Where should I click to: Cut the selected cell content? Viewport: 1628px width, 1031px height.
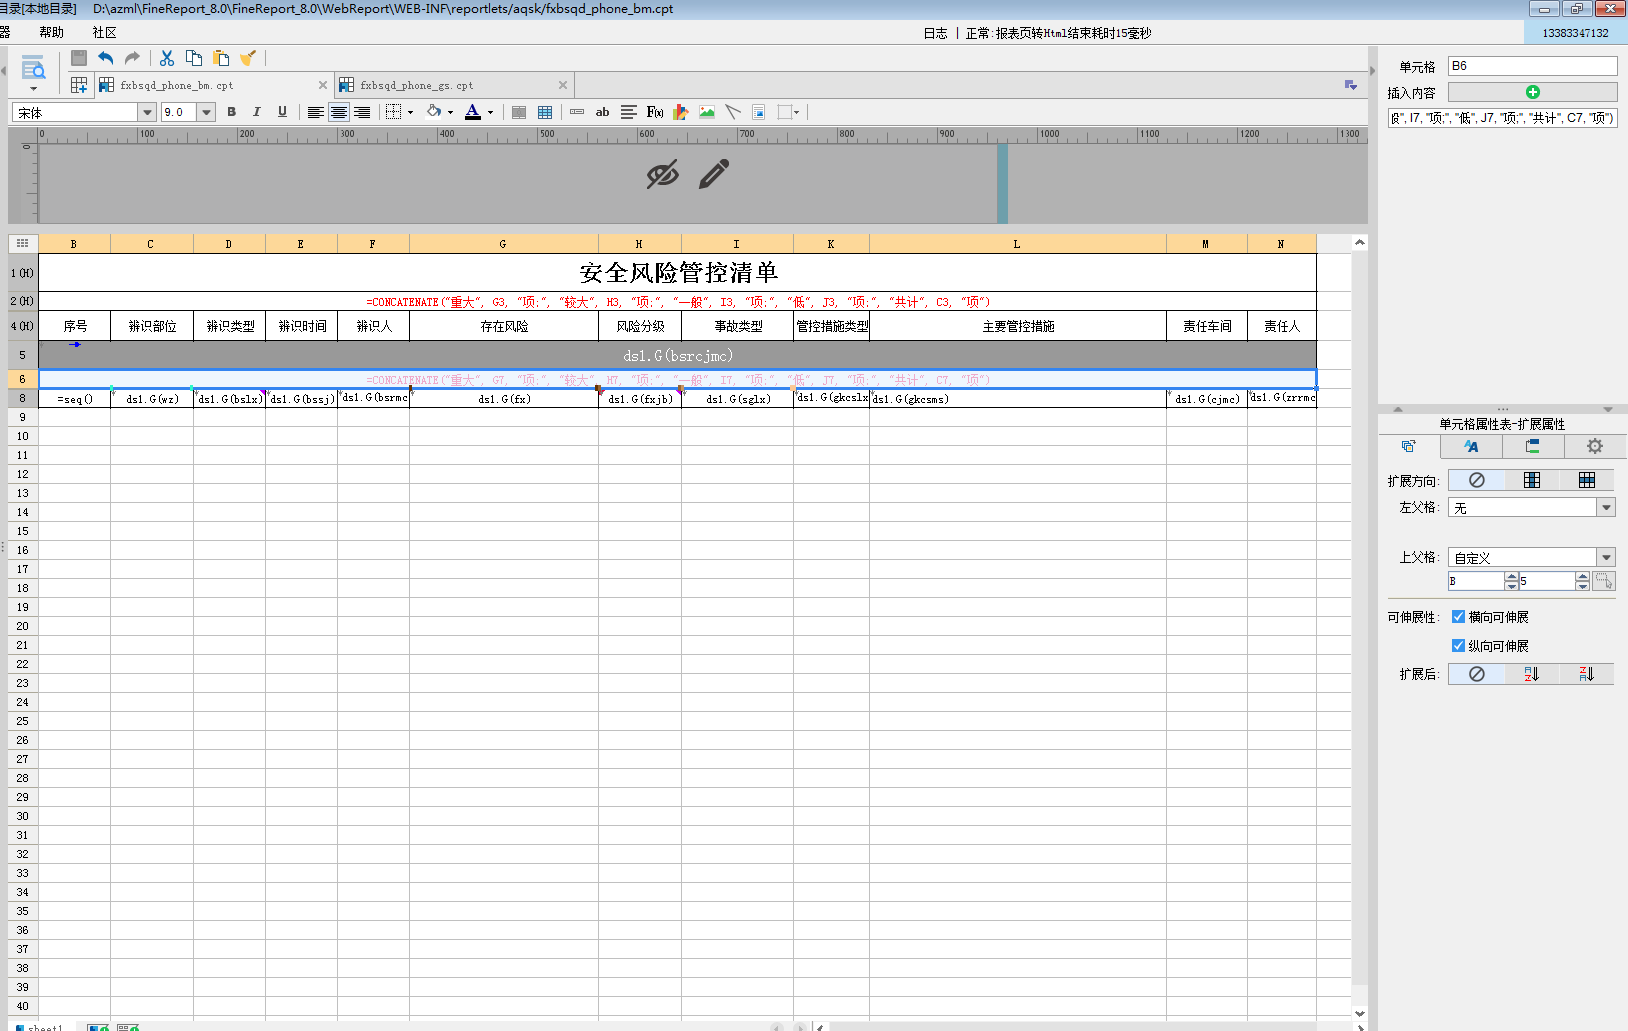[167, 58]
